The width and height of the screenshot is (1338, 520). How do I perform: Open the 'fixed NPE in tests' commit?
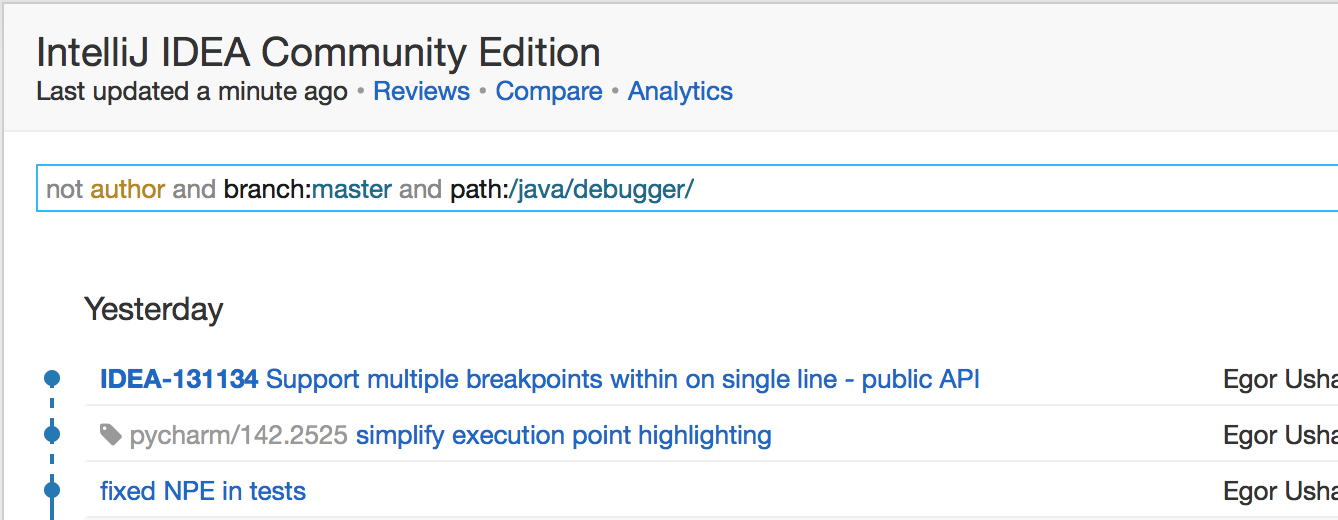point(203,491)
